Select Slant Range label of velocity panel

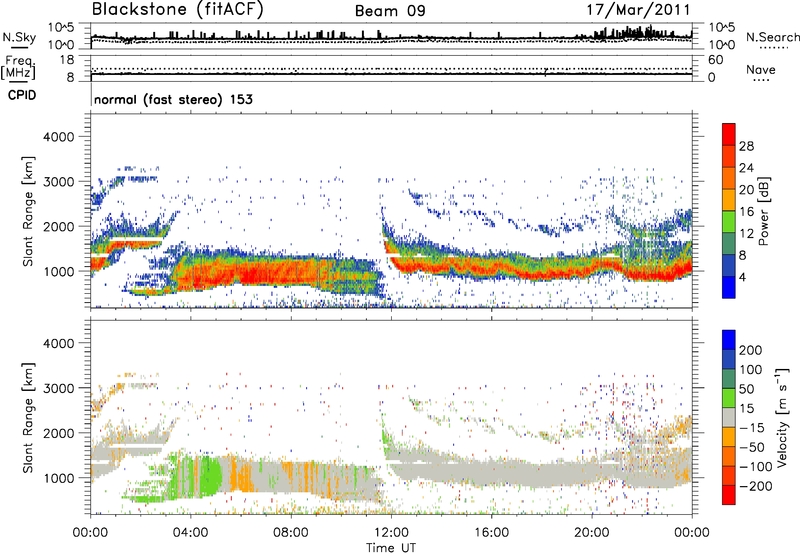(28, 417)
